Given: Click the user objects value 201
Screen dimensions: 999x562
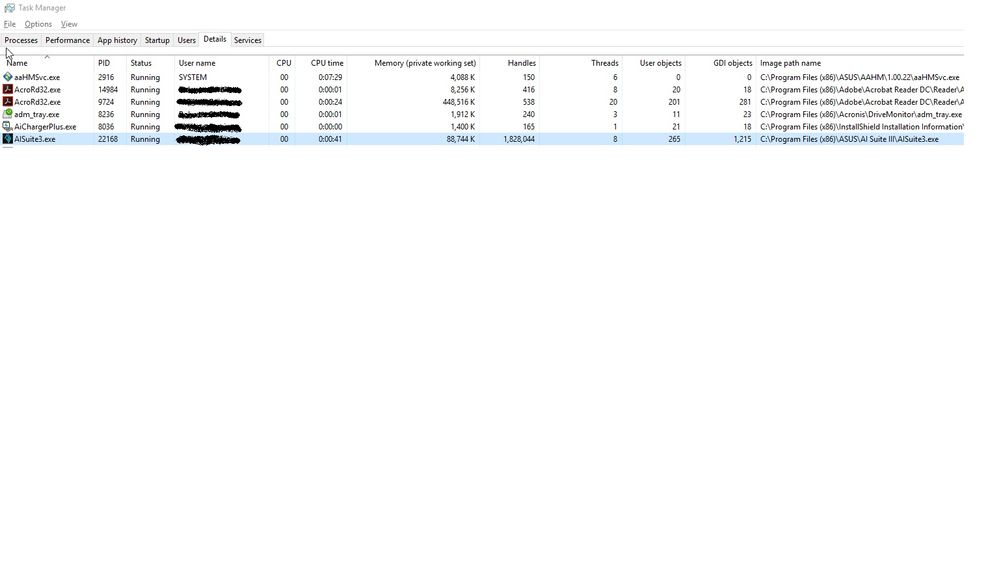Looking at the screenshot, I should [x=674, y=102].
